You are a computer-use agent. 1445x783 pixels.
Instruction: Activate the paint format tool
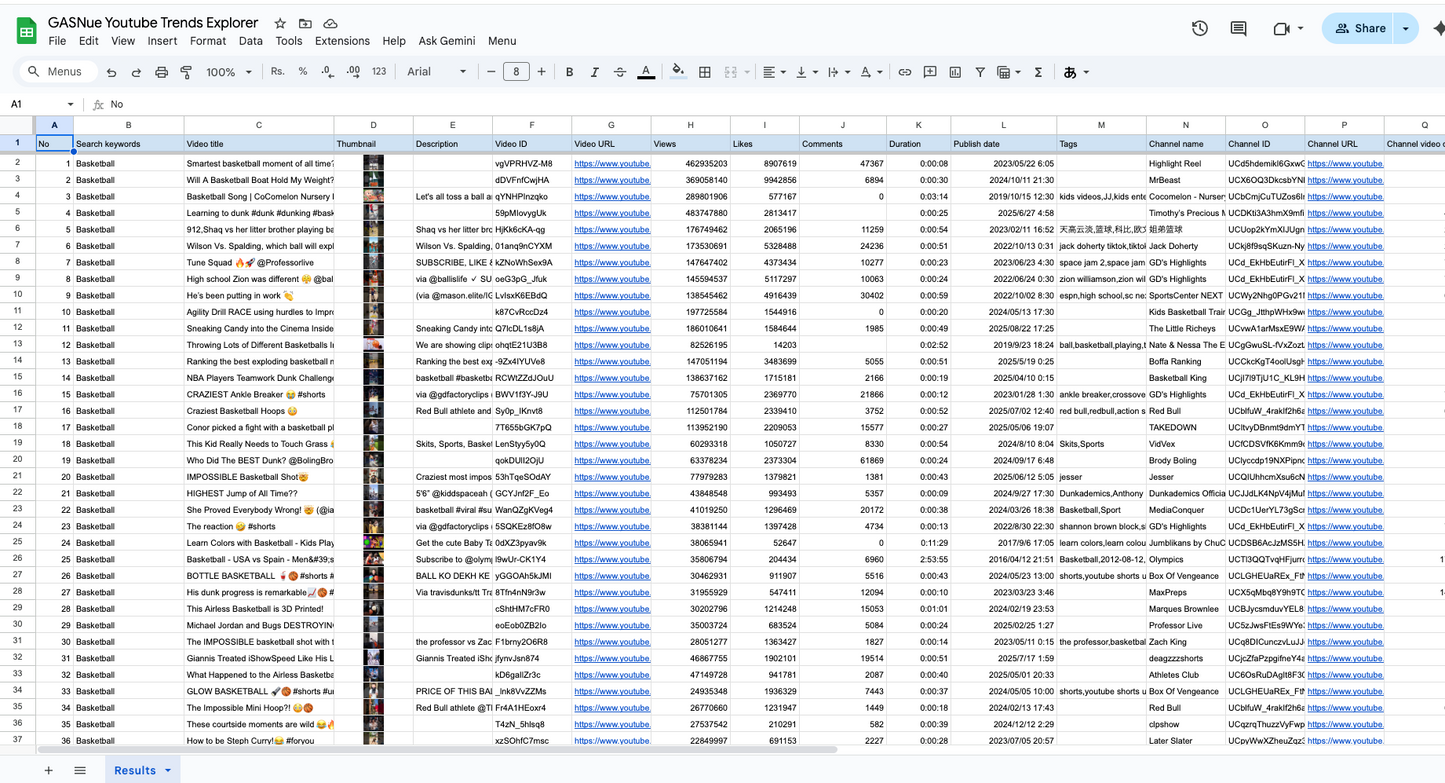point(186,72)
